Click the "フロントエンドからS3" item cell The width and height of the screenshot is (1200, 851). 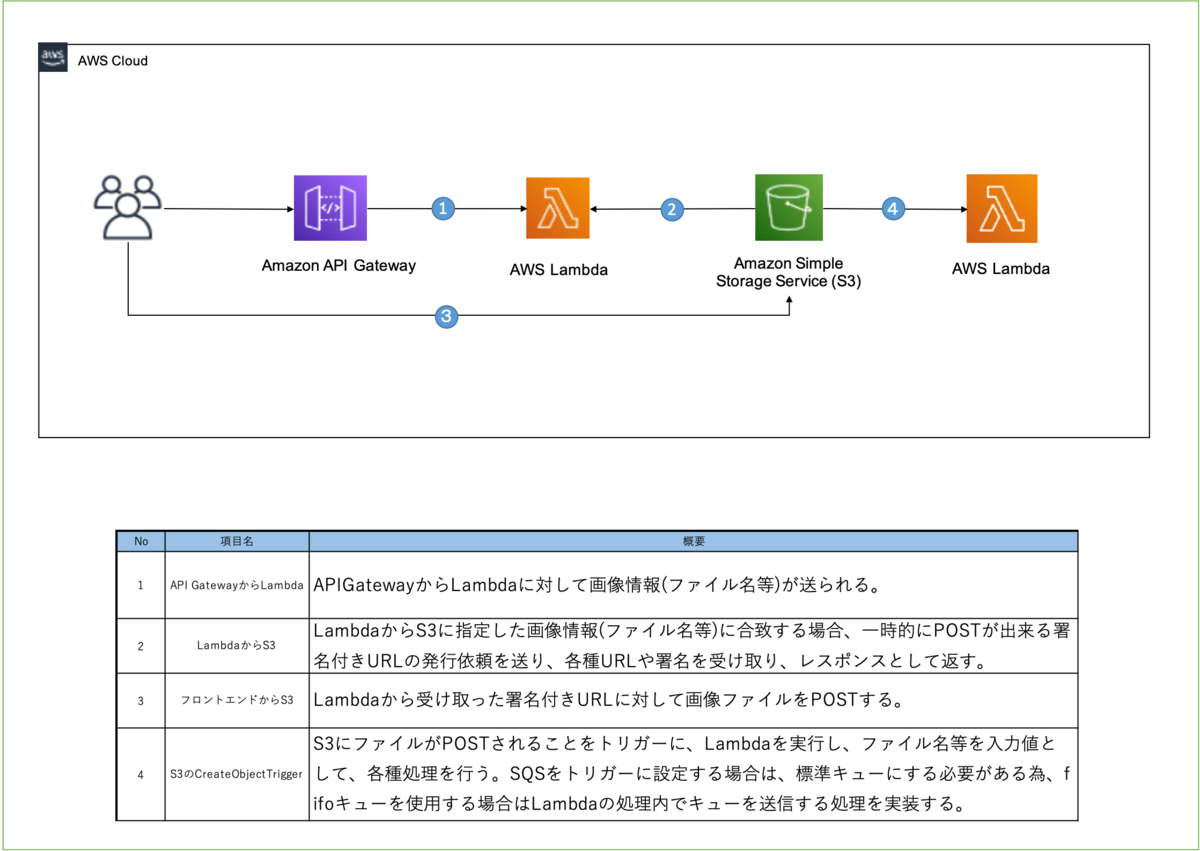coord(237,701)
